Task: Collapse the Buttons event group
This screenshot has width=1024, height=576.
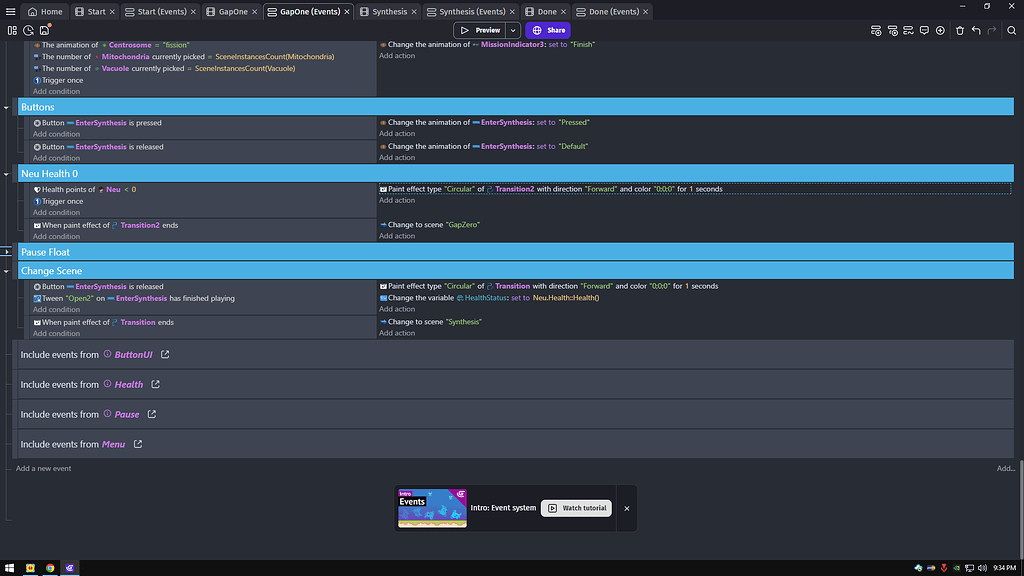Action: [7, 106]
